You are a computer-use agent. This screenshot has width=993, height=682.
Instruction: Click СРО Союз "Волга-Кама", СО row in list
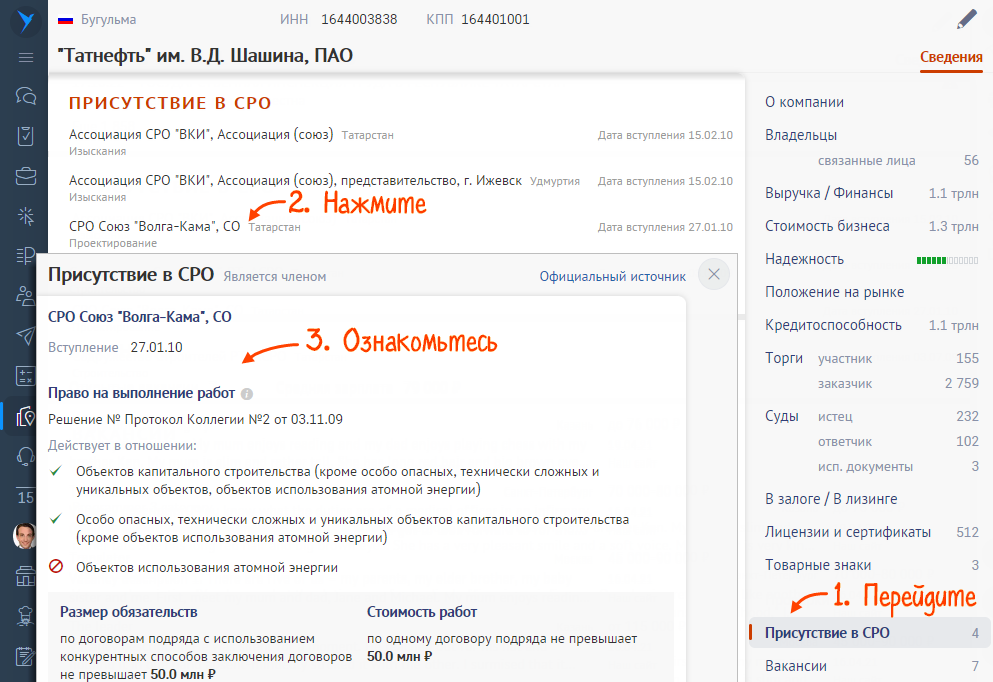click(155, 227)
